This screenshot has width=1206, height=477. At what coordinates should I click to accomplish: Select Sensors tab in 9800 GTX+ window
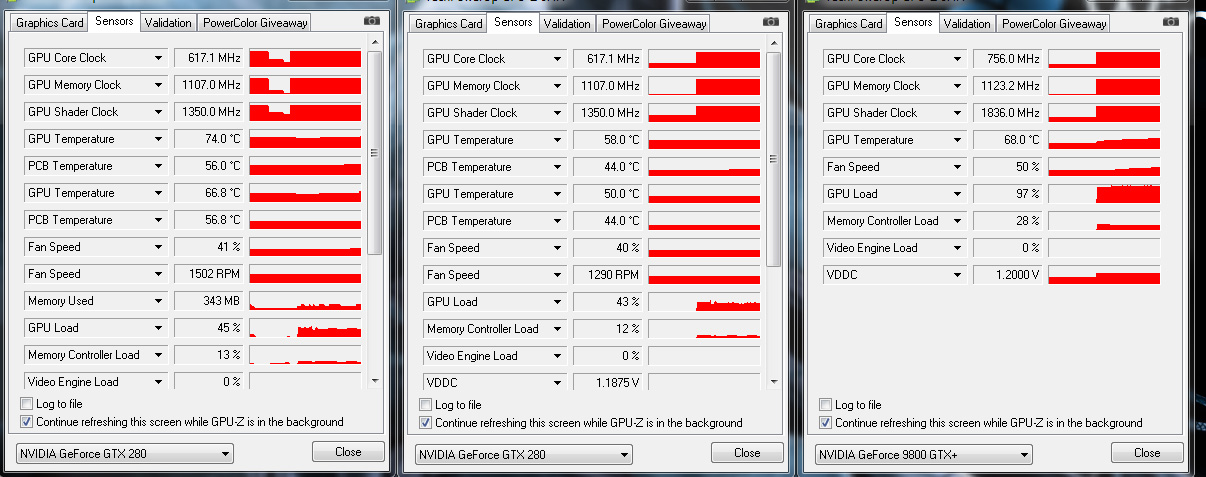pyautogui.click(x=913, y=21)
